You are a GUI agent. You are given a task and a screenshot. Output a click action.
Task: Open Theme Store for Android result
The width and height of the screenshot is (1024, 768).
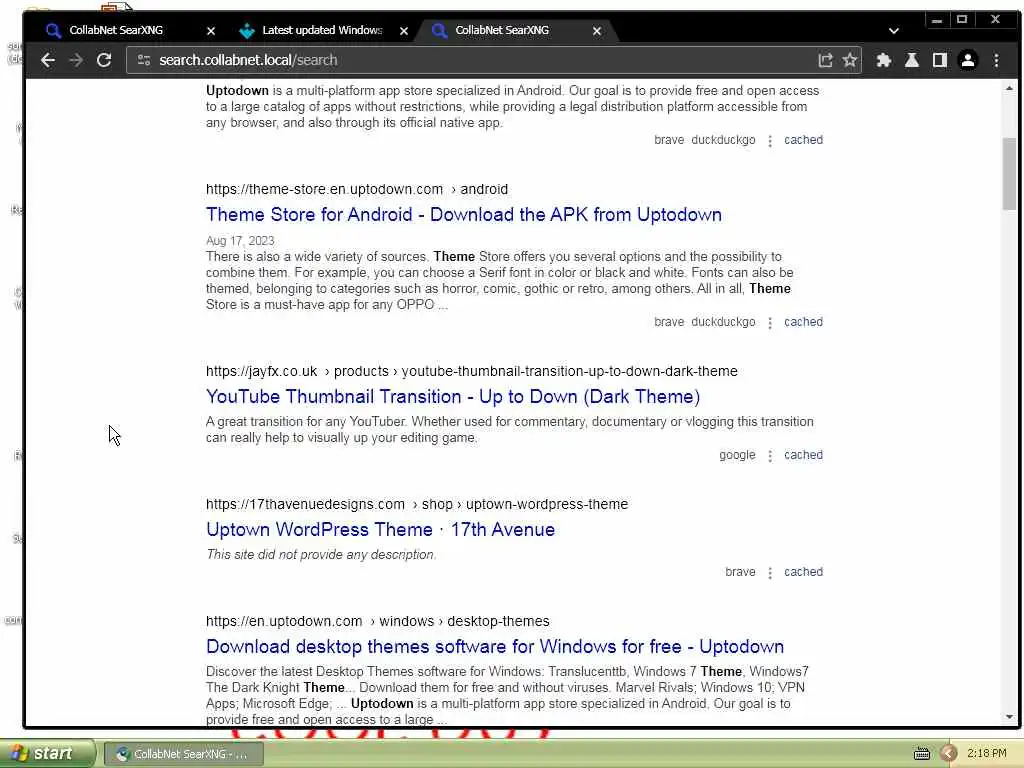(x=464, y=214)
